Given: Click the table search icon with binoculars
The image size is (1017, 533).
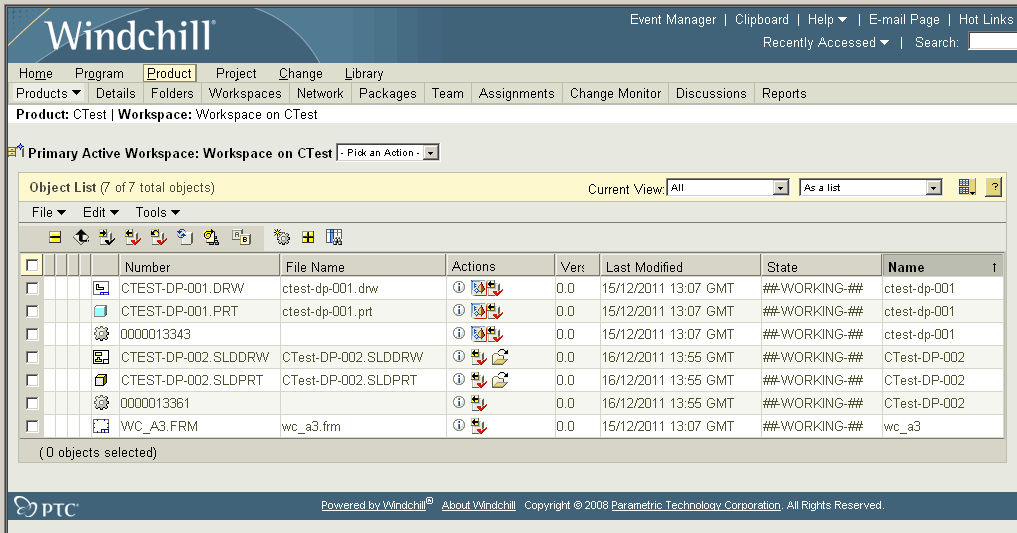Looking at the screenshot, I should [x=334, y=237].
